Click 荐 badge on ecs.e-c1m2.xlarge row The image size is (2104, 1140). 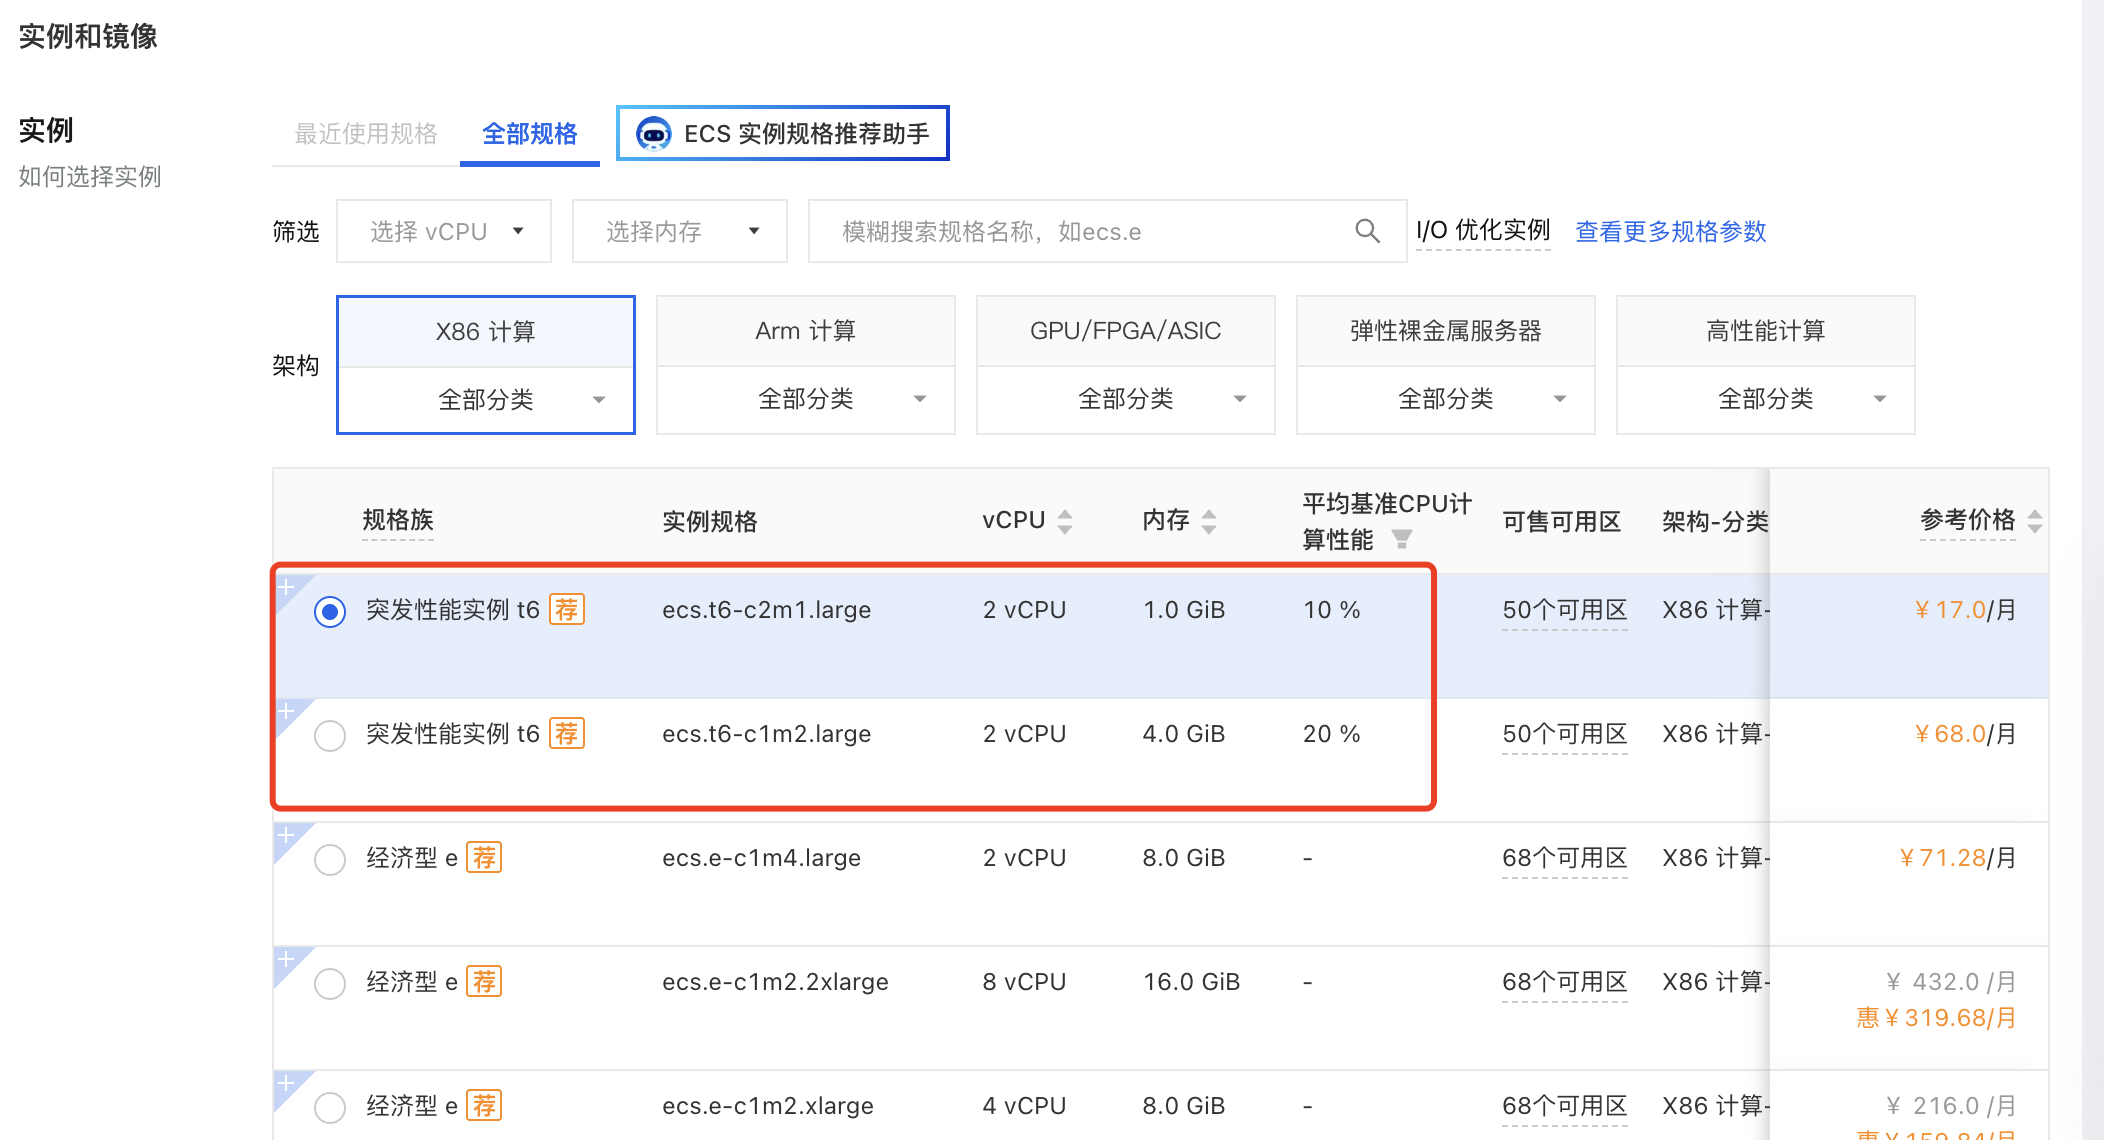click(x=484, y=1105)
